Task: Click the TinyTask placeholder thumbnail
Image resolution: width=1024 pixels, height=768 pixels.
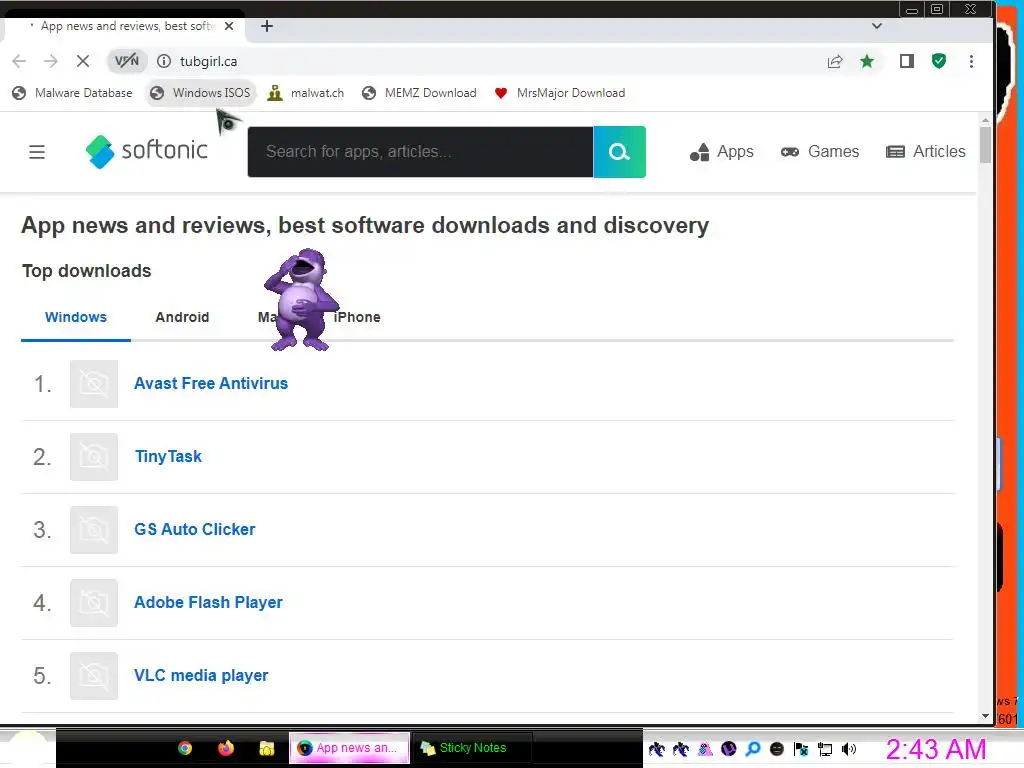Action: point(94,457)
